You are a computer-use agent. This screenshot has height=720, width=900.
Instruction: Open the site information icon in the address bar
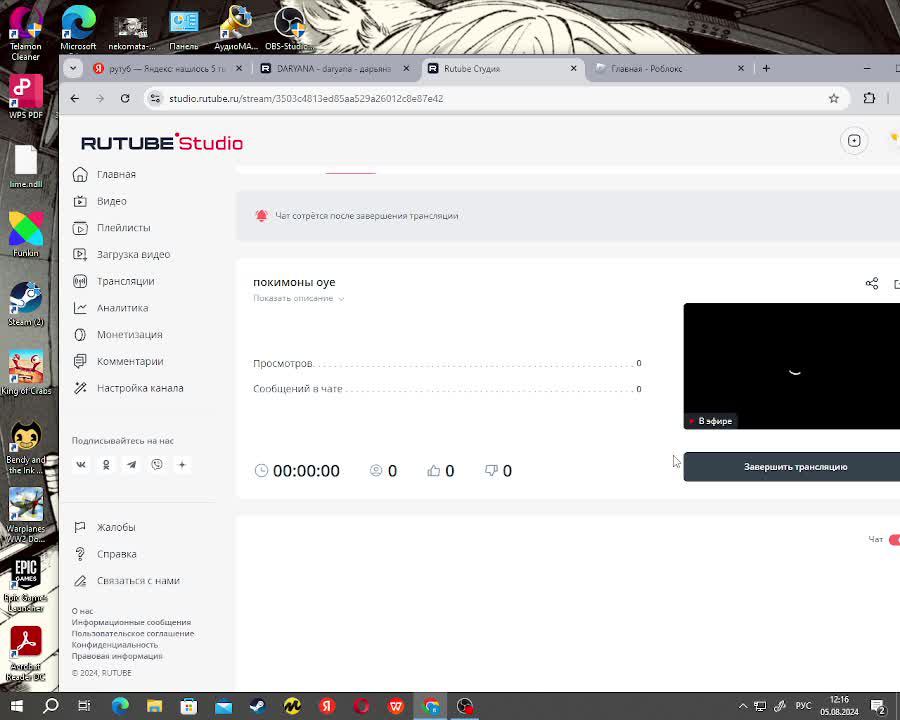pyautogui.click(x=155, y=99)
